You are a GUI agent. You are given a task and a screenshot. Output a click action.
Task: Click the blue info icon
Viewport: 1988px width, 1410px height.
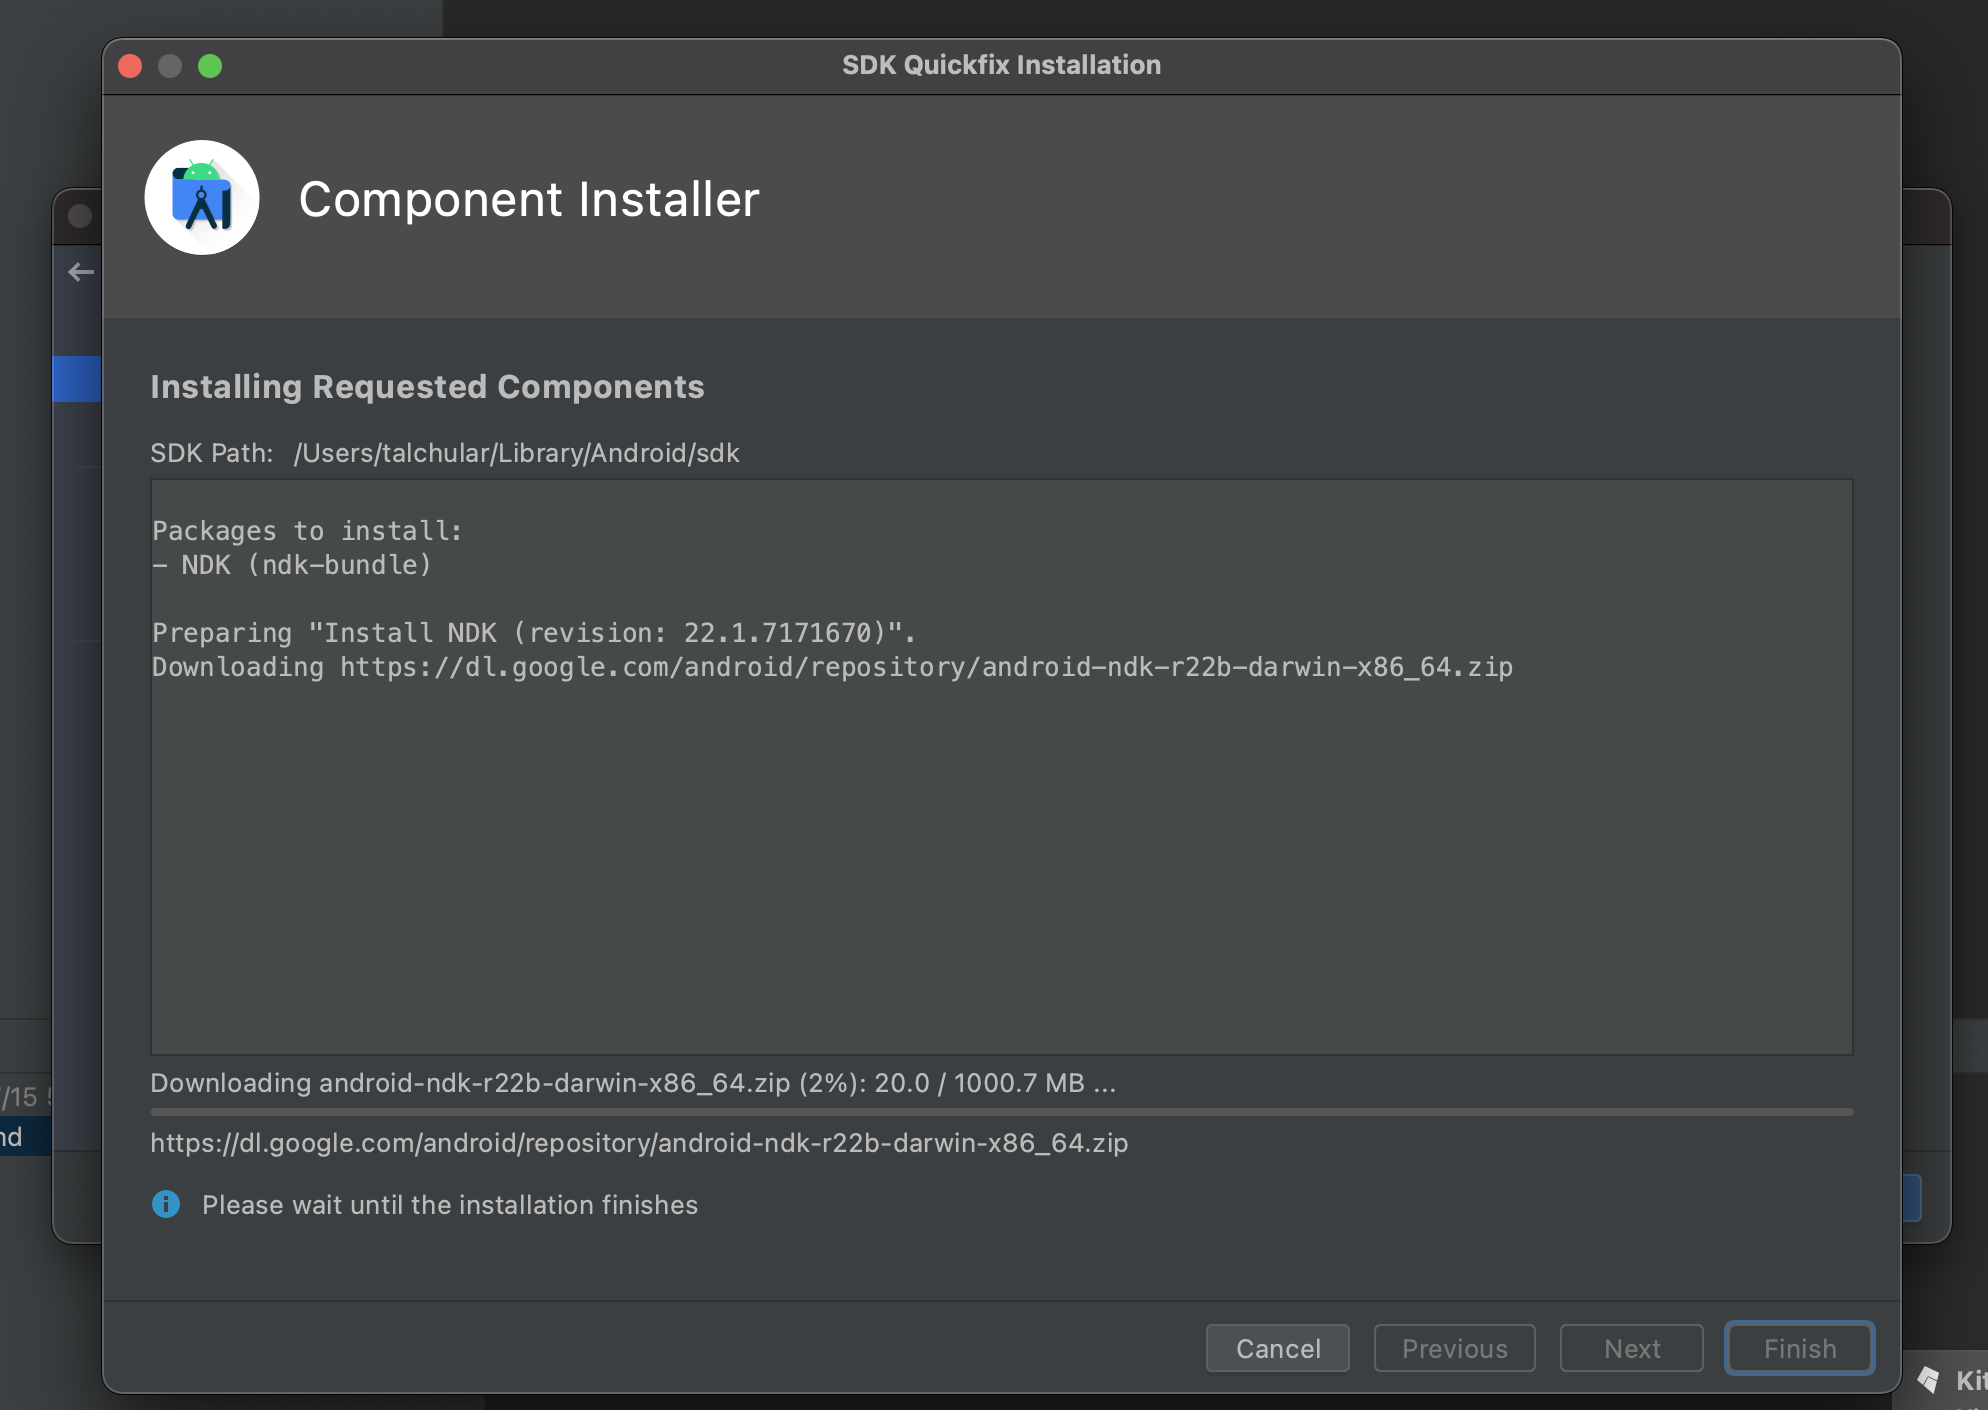point(166,1204)
